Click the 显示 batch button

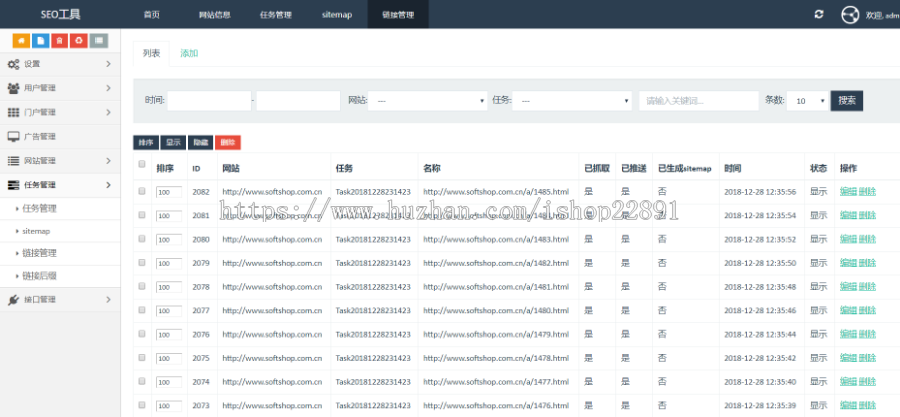(173, 143)
